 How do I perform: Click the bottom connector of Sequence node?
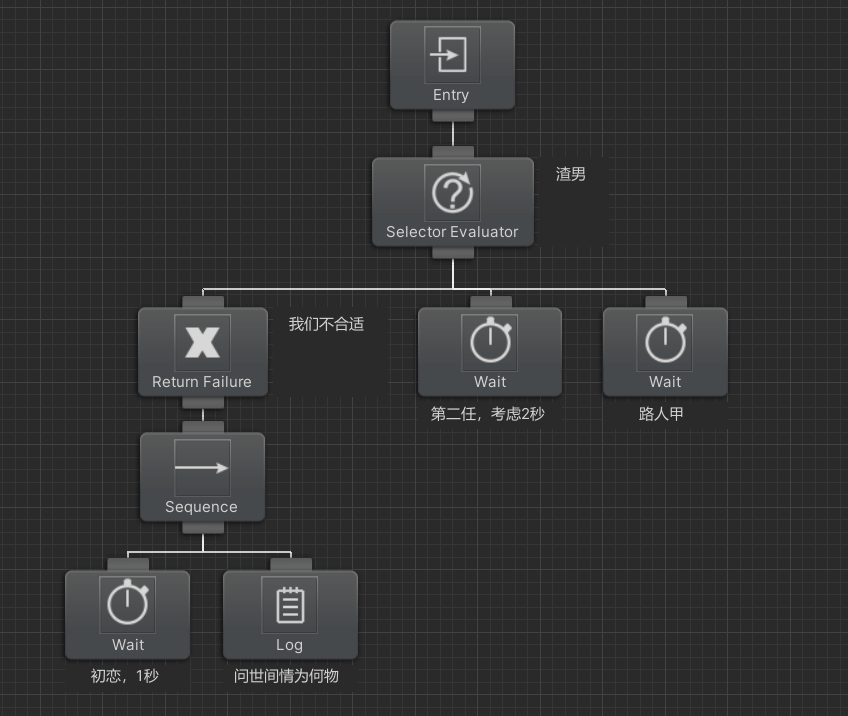pyautogui.click(x=202, y=528)
